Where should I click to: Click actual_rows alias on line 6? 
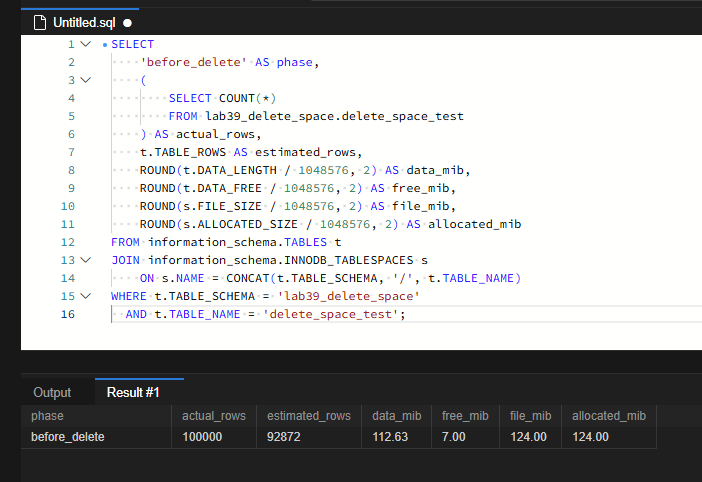click(x=215, y=134)
